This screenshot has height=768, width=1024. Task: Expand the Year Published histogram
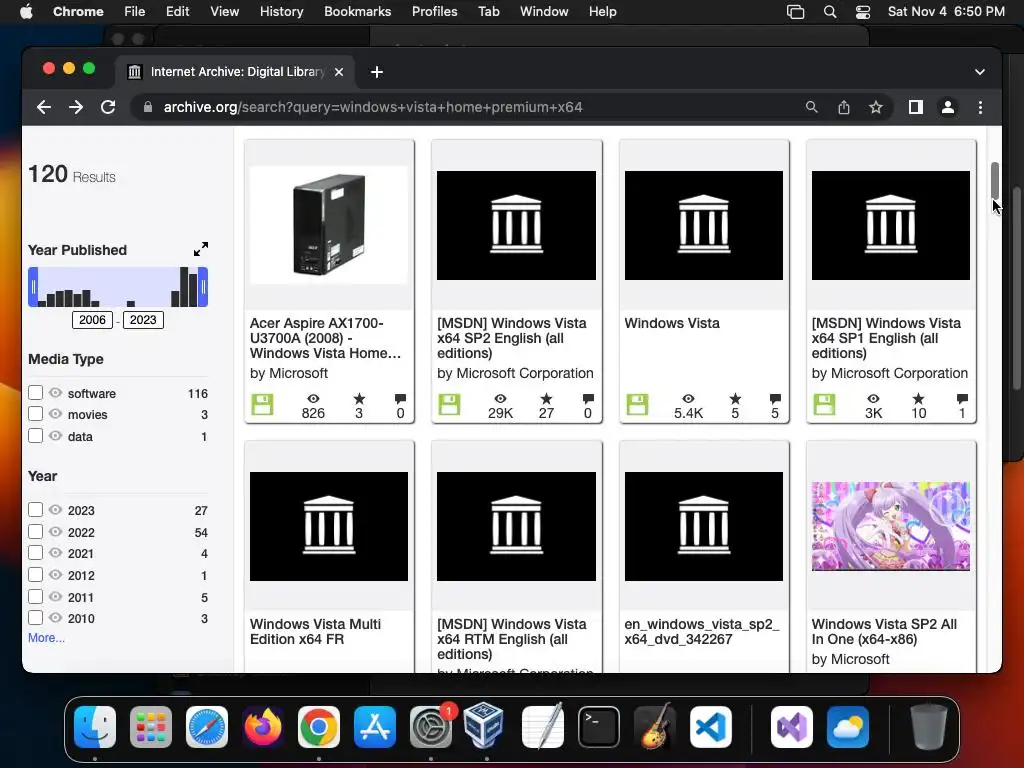[200, 249]
